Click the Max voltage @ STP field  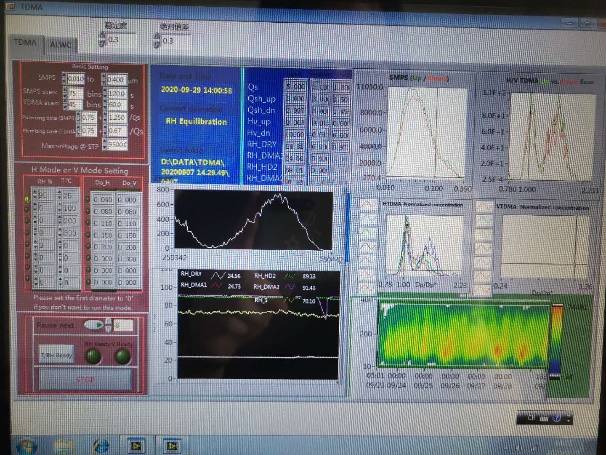click(118, 144)
